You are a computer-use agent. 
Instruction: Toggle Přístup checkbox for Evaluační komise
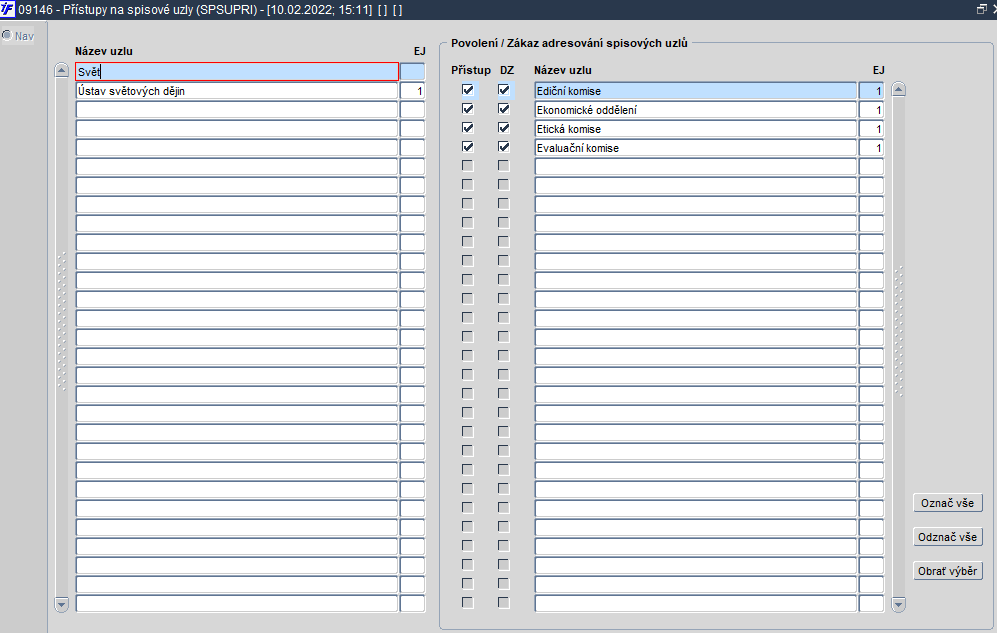click(468, 147)
